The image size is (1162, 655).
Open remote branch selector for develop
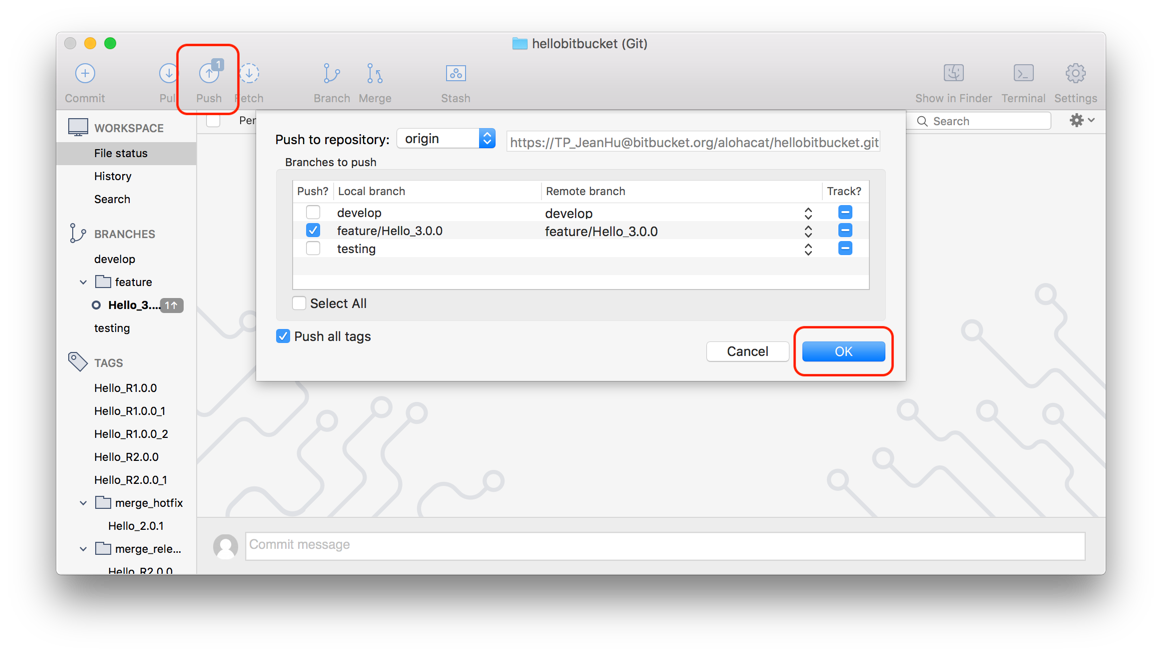coord(808,213)
